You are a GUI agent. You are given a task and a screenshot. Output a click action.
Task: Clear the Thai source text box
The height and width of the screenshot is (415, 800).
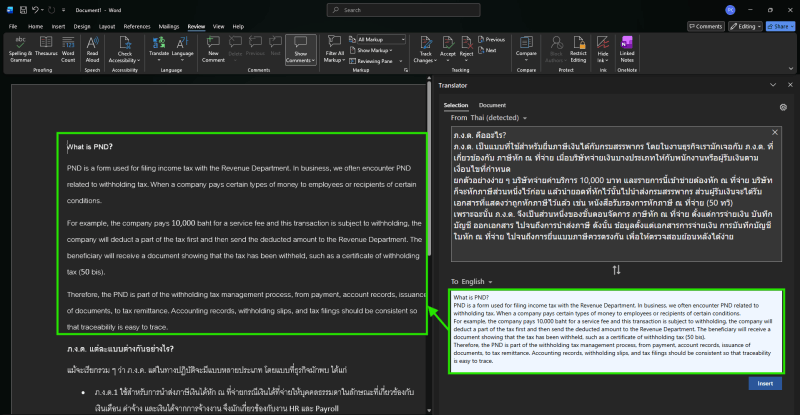774,133
